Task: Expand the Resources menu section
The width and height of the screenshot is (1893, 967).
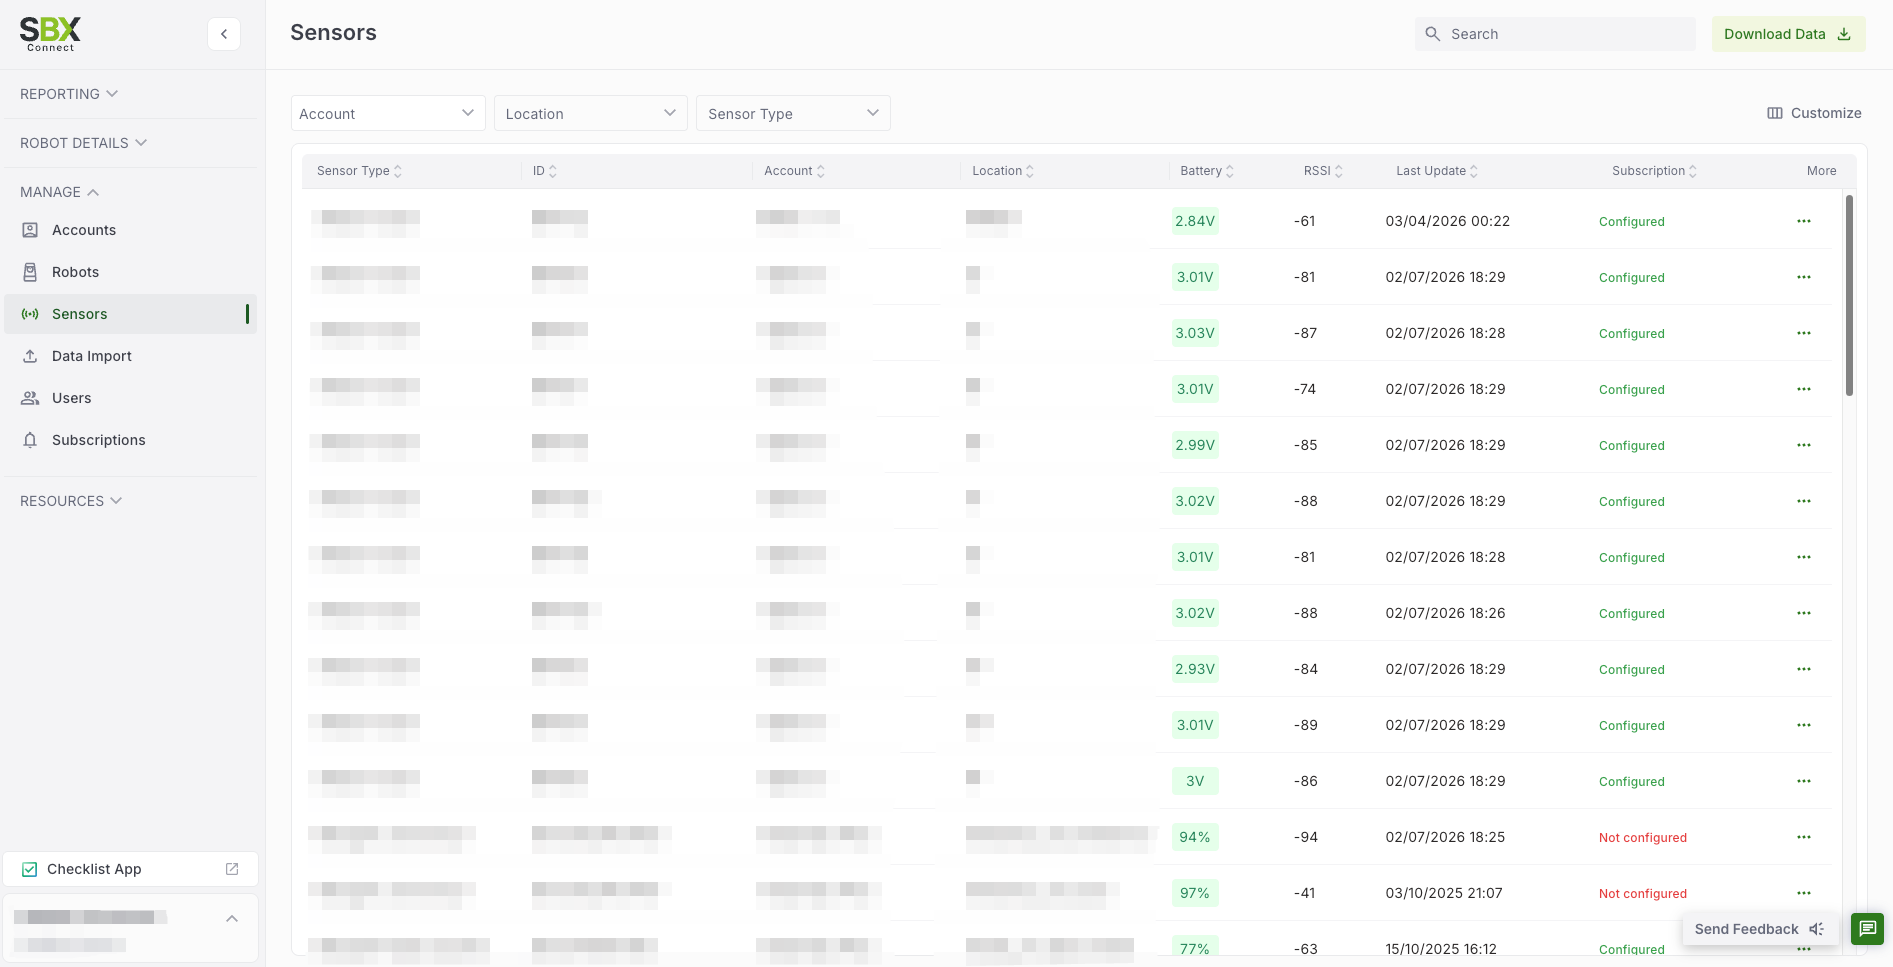Action: click(x=71, y=501)
